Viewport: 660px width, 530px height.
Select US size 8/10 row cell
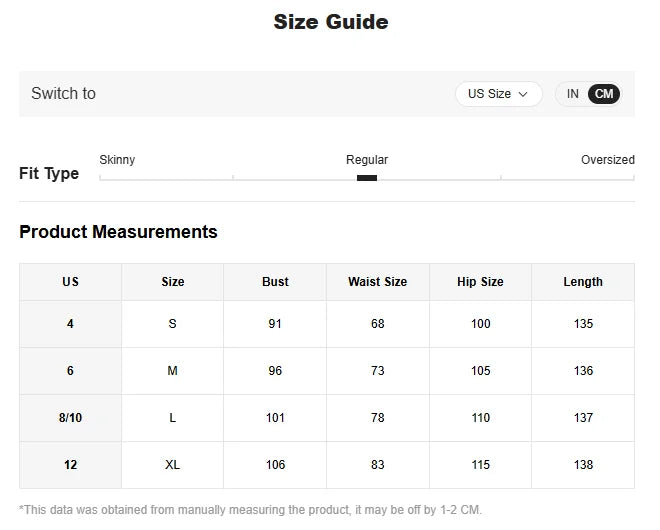point(70,418)
